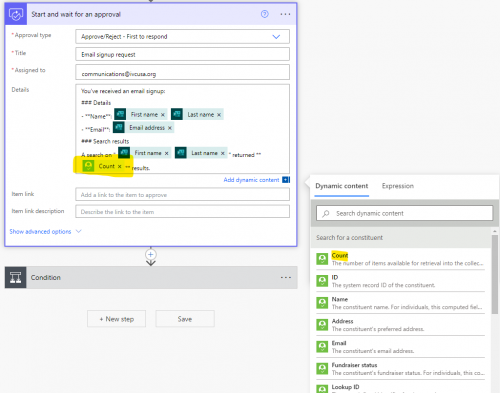The height and width of the screenshot is (393, 500).
Task: Remove the Count token from Details
Action: tap(119, 166)
